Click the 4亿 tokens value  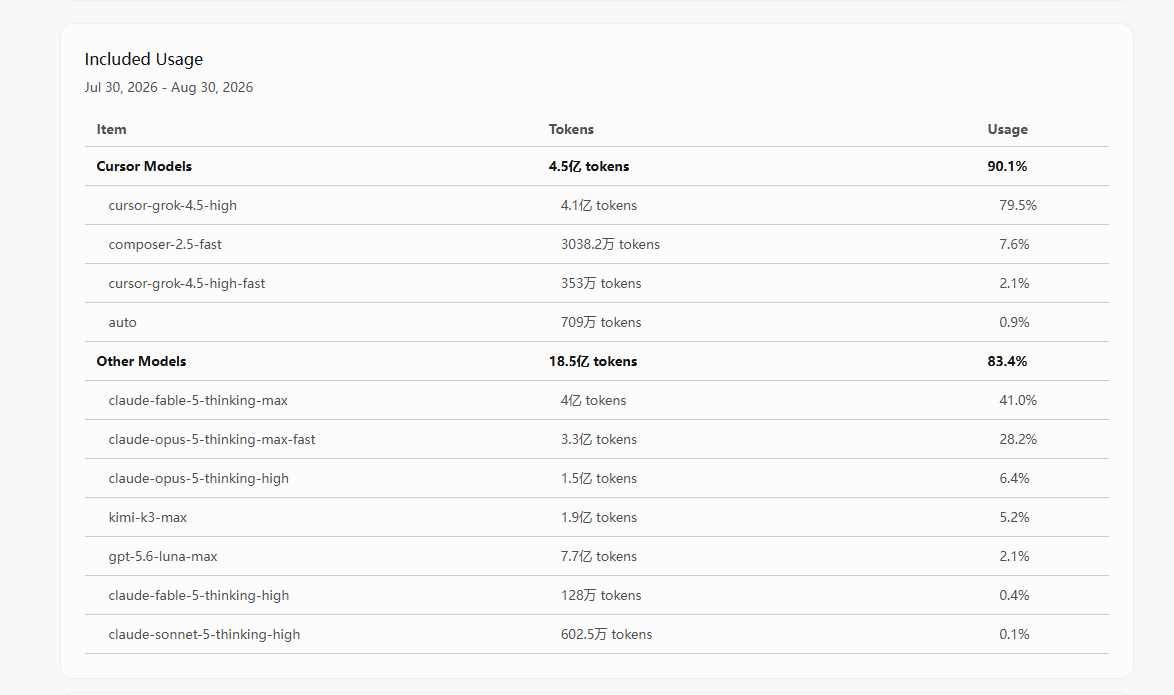point(593,400)
